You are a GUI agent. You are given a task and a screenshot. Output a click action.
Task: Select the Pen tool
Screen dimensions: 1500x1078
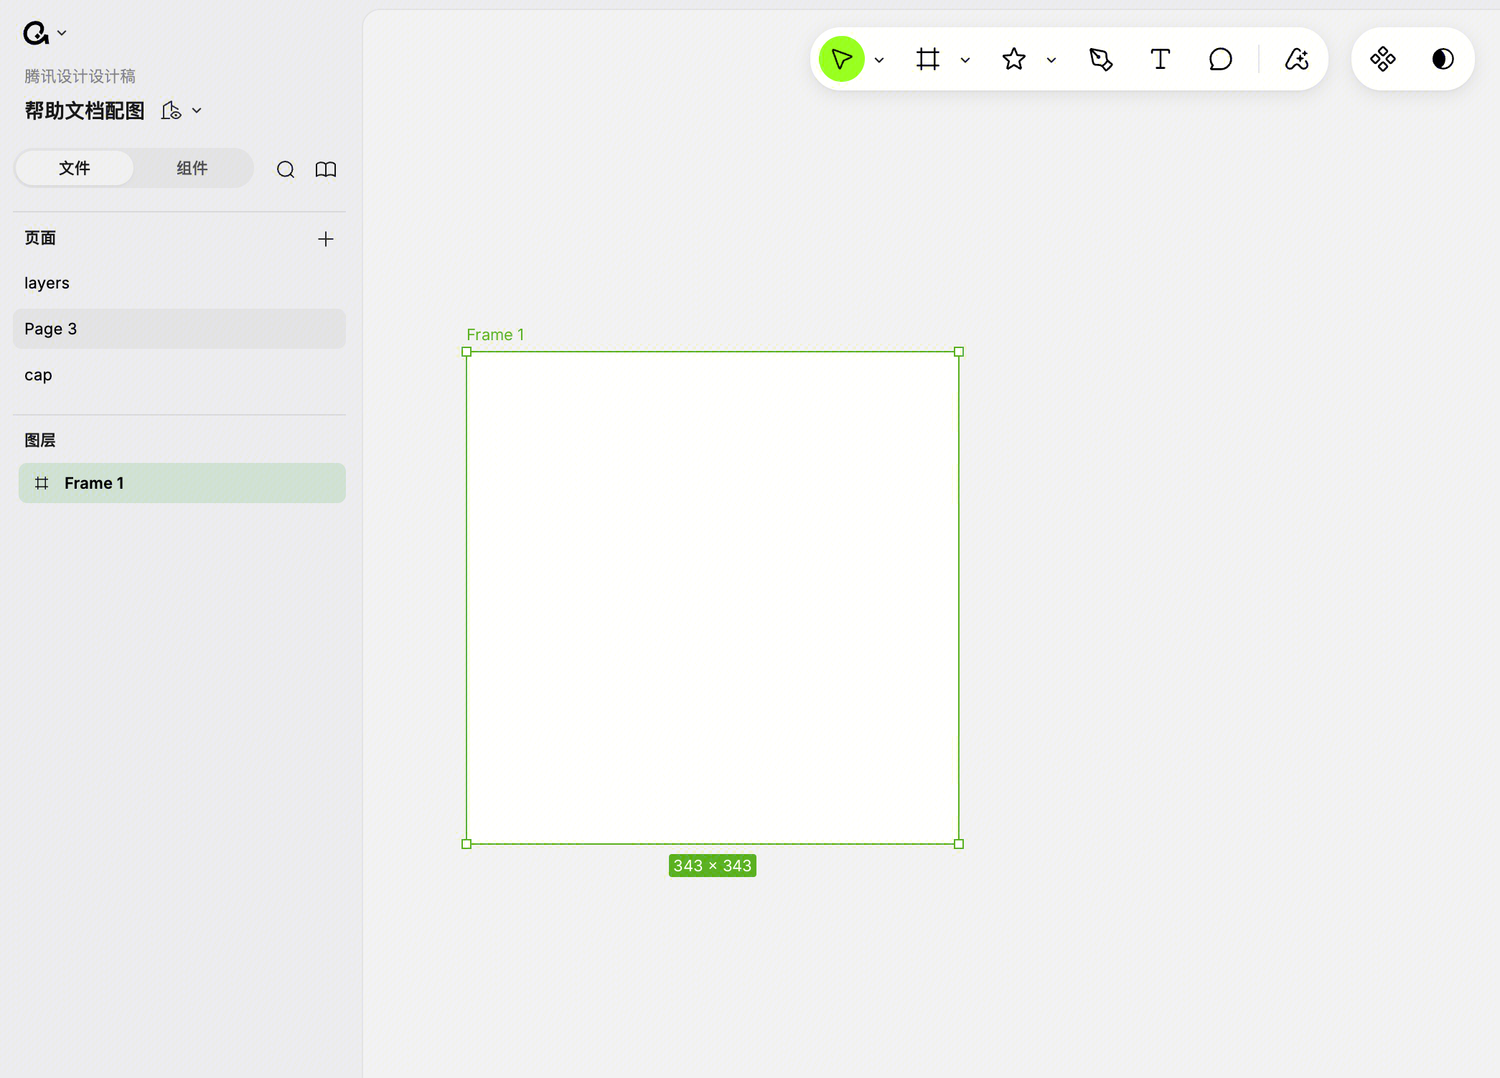[1101, 59]
